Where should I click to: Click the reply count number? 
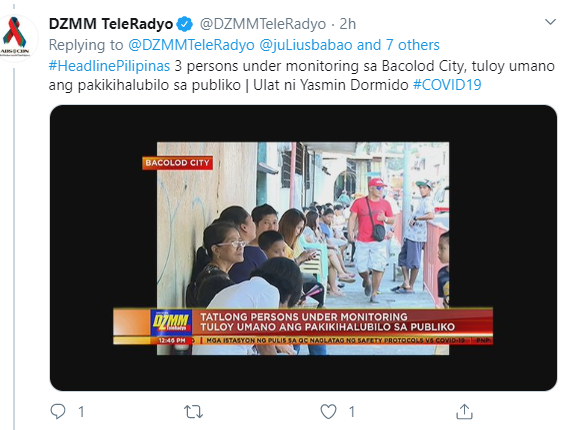coord(81,412)
